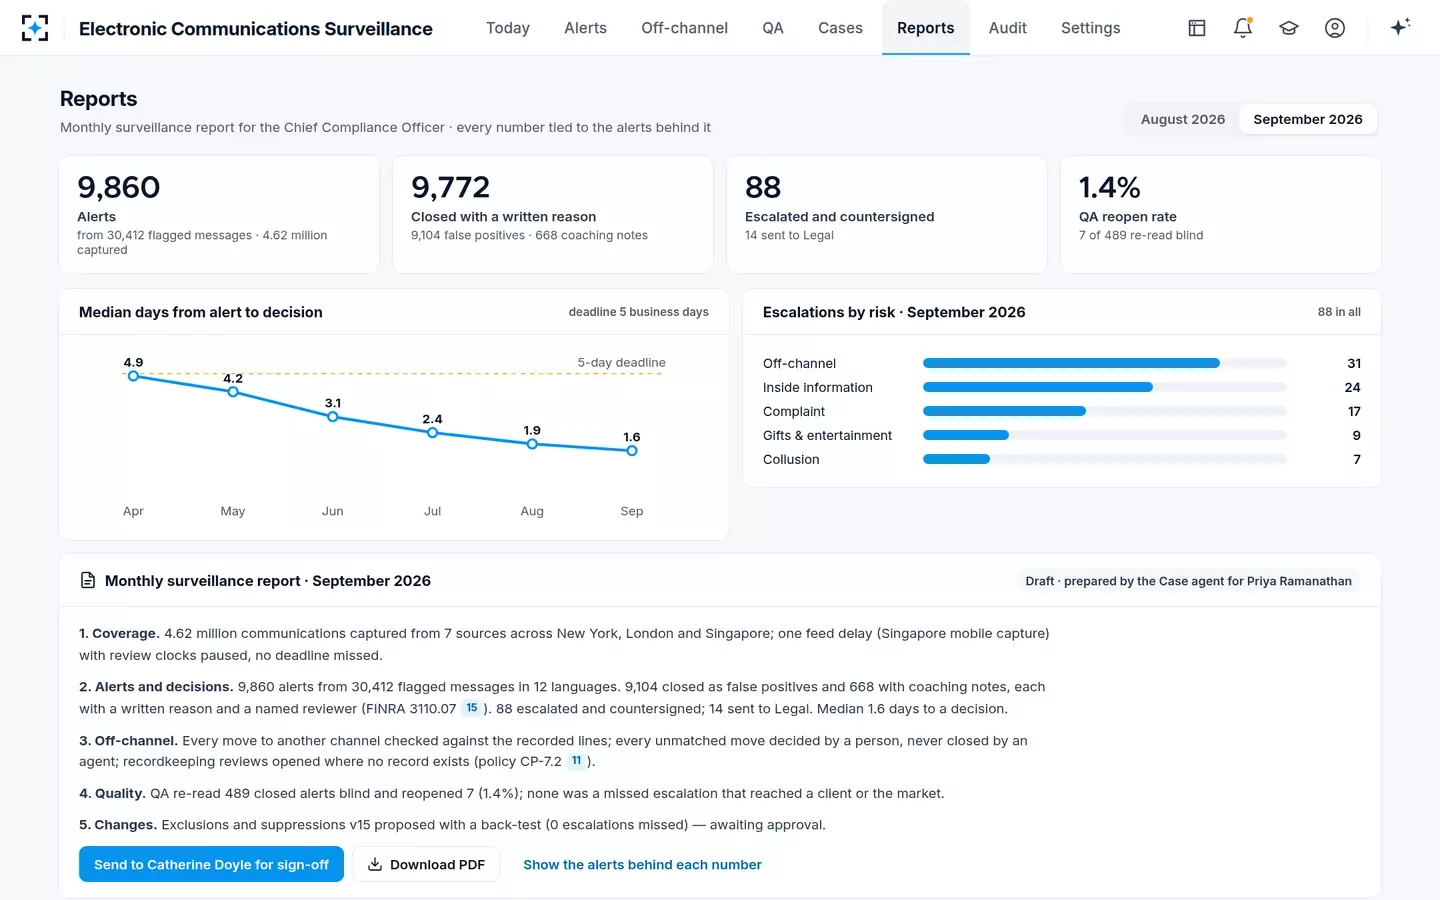The height and width of the screenshot is (900, 1440).
Task: Click the Draft prepared-by status badge
Action: click(x=1188, y=581)
